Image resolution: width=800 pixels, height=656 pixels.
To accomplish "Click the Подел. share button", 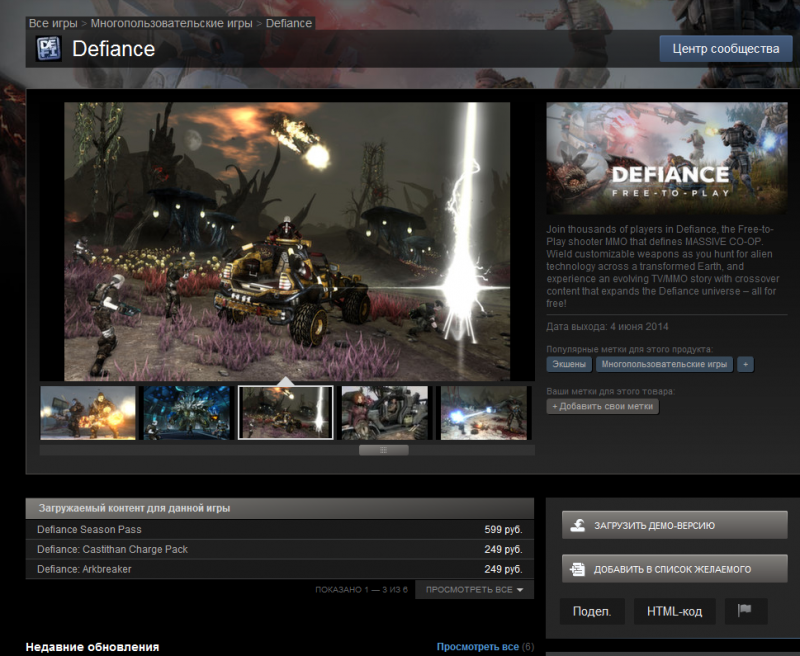I will 592,611.
